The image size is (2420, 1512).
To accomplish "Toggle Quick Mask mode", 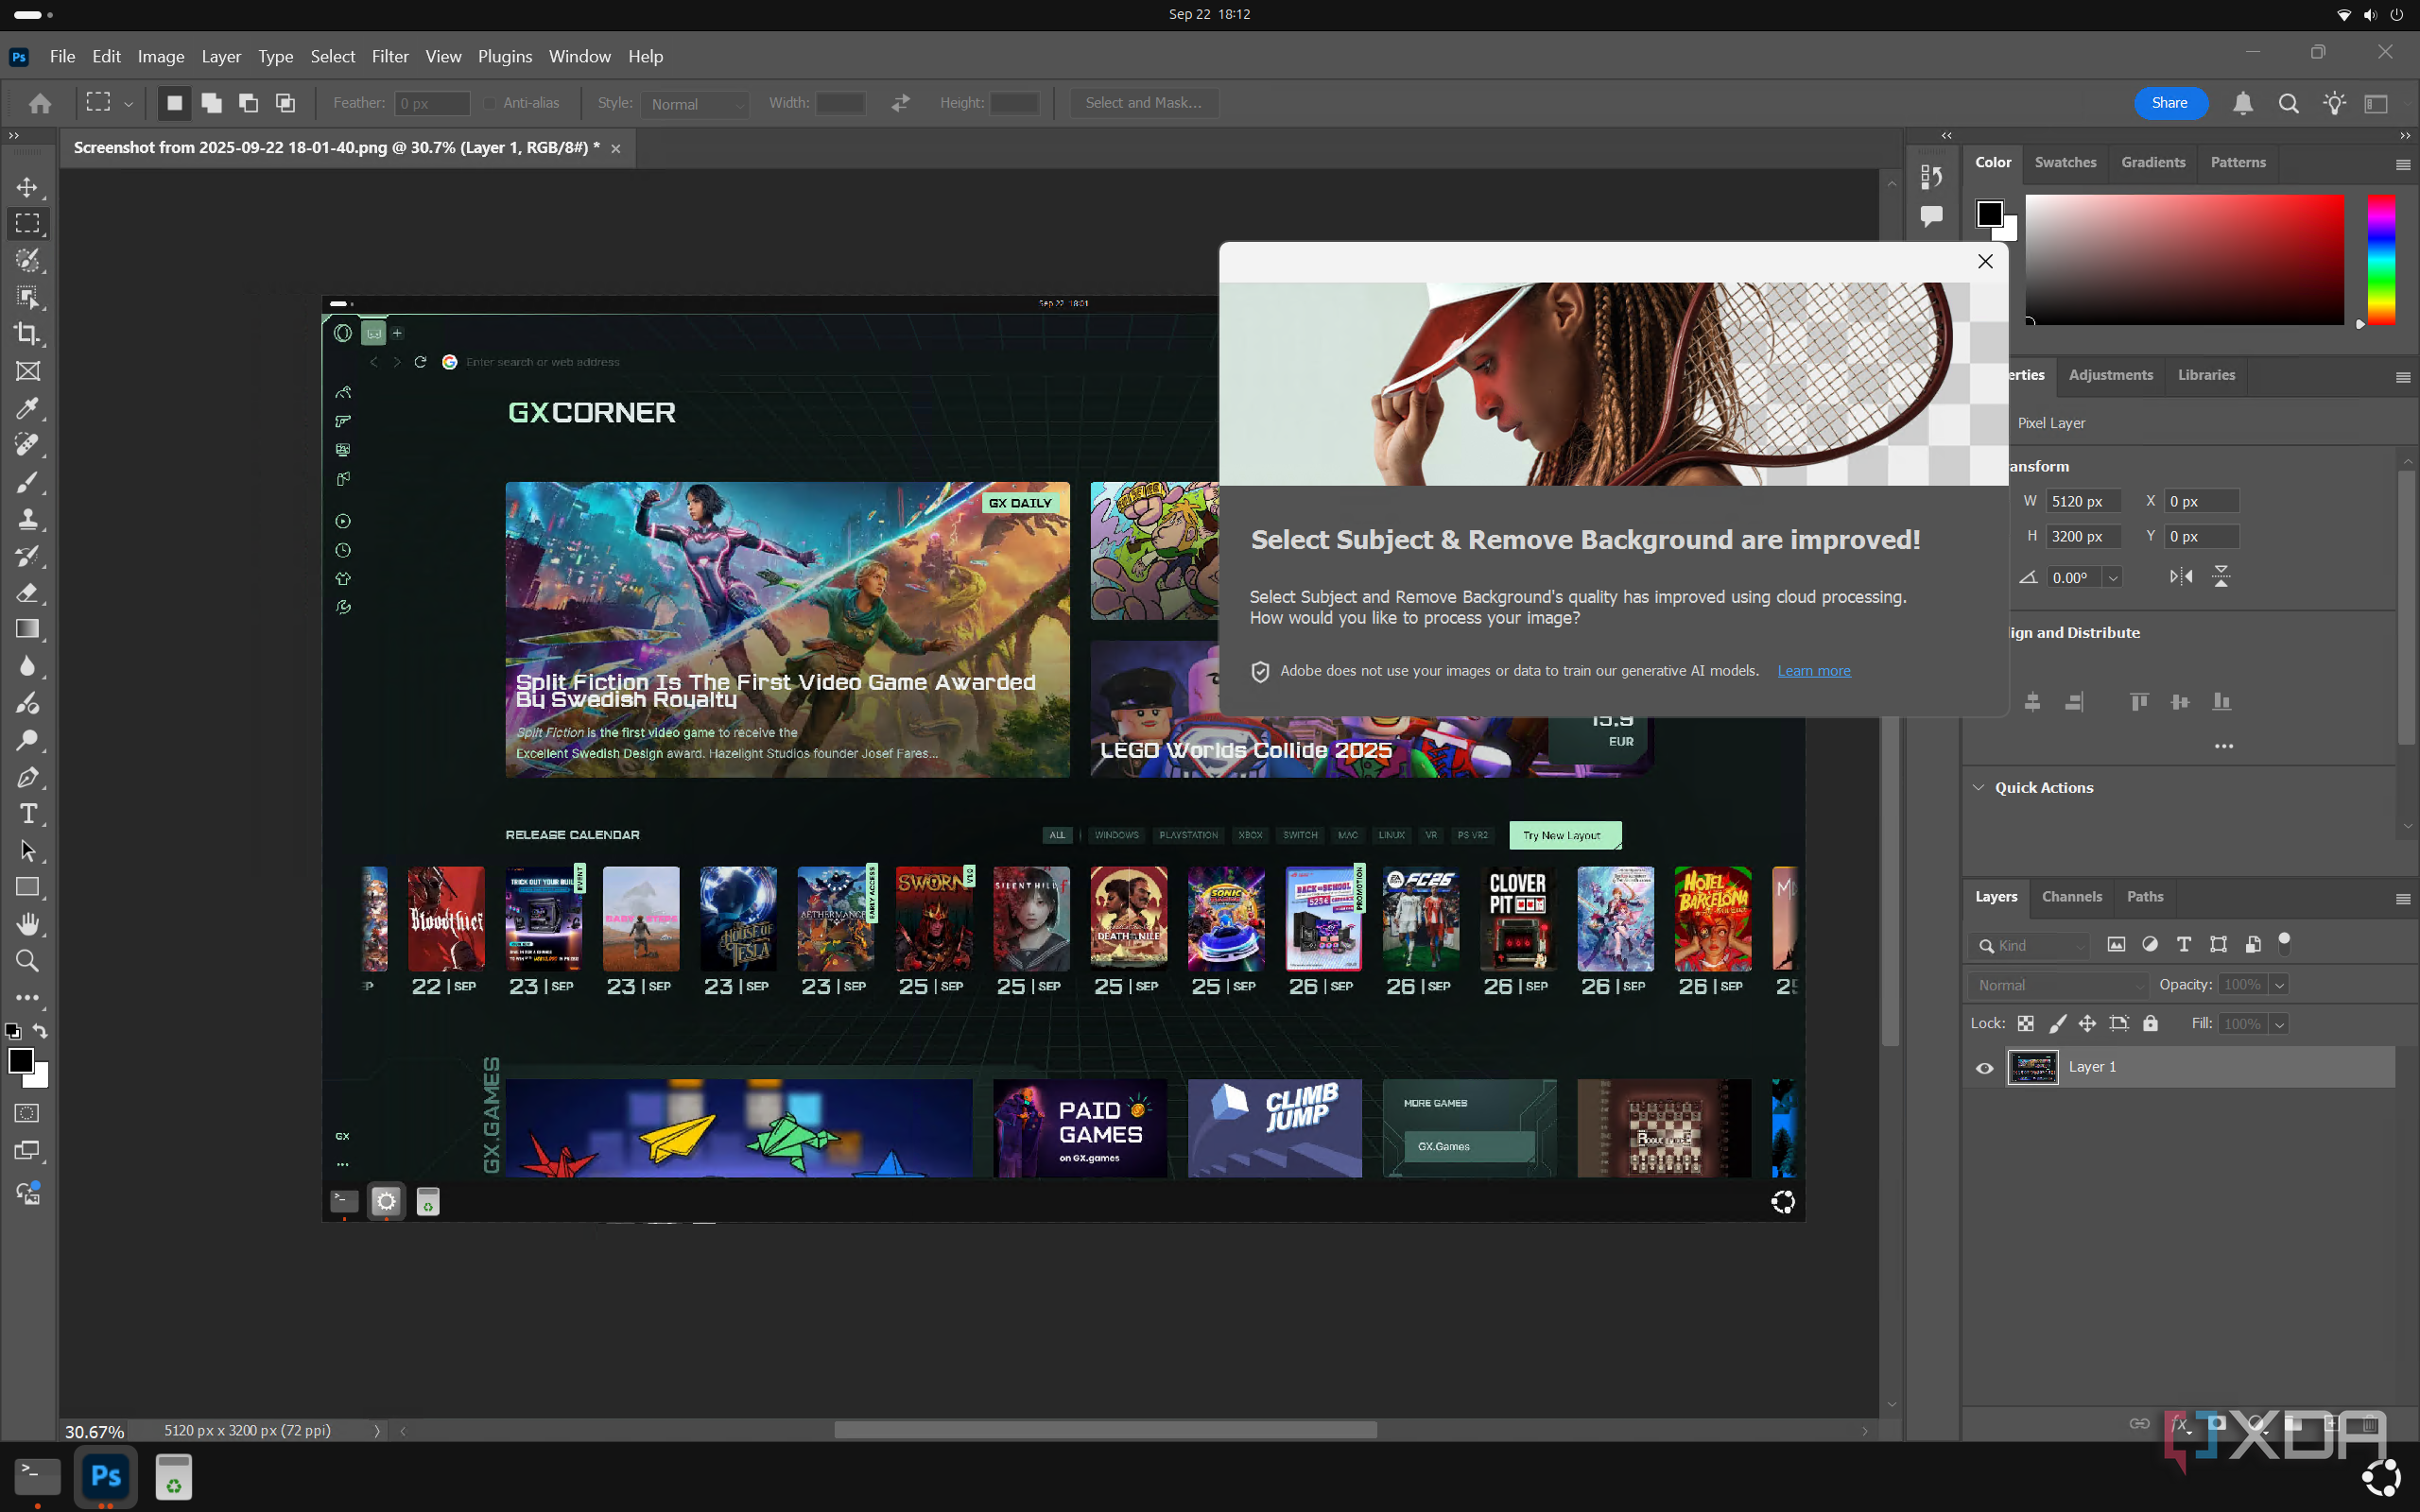I will 27,1113.
